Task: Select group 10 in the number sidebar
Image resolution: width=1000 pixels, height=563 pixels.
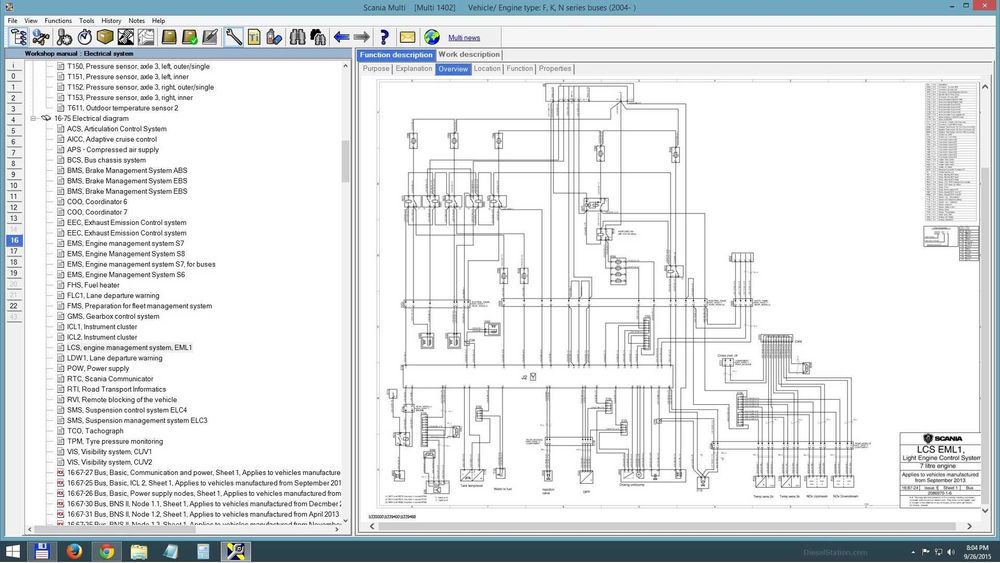Action: (14, 185)
